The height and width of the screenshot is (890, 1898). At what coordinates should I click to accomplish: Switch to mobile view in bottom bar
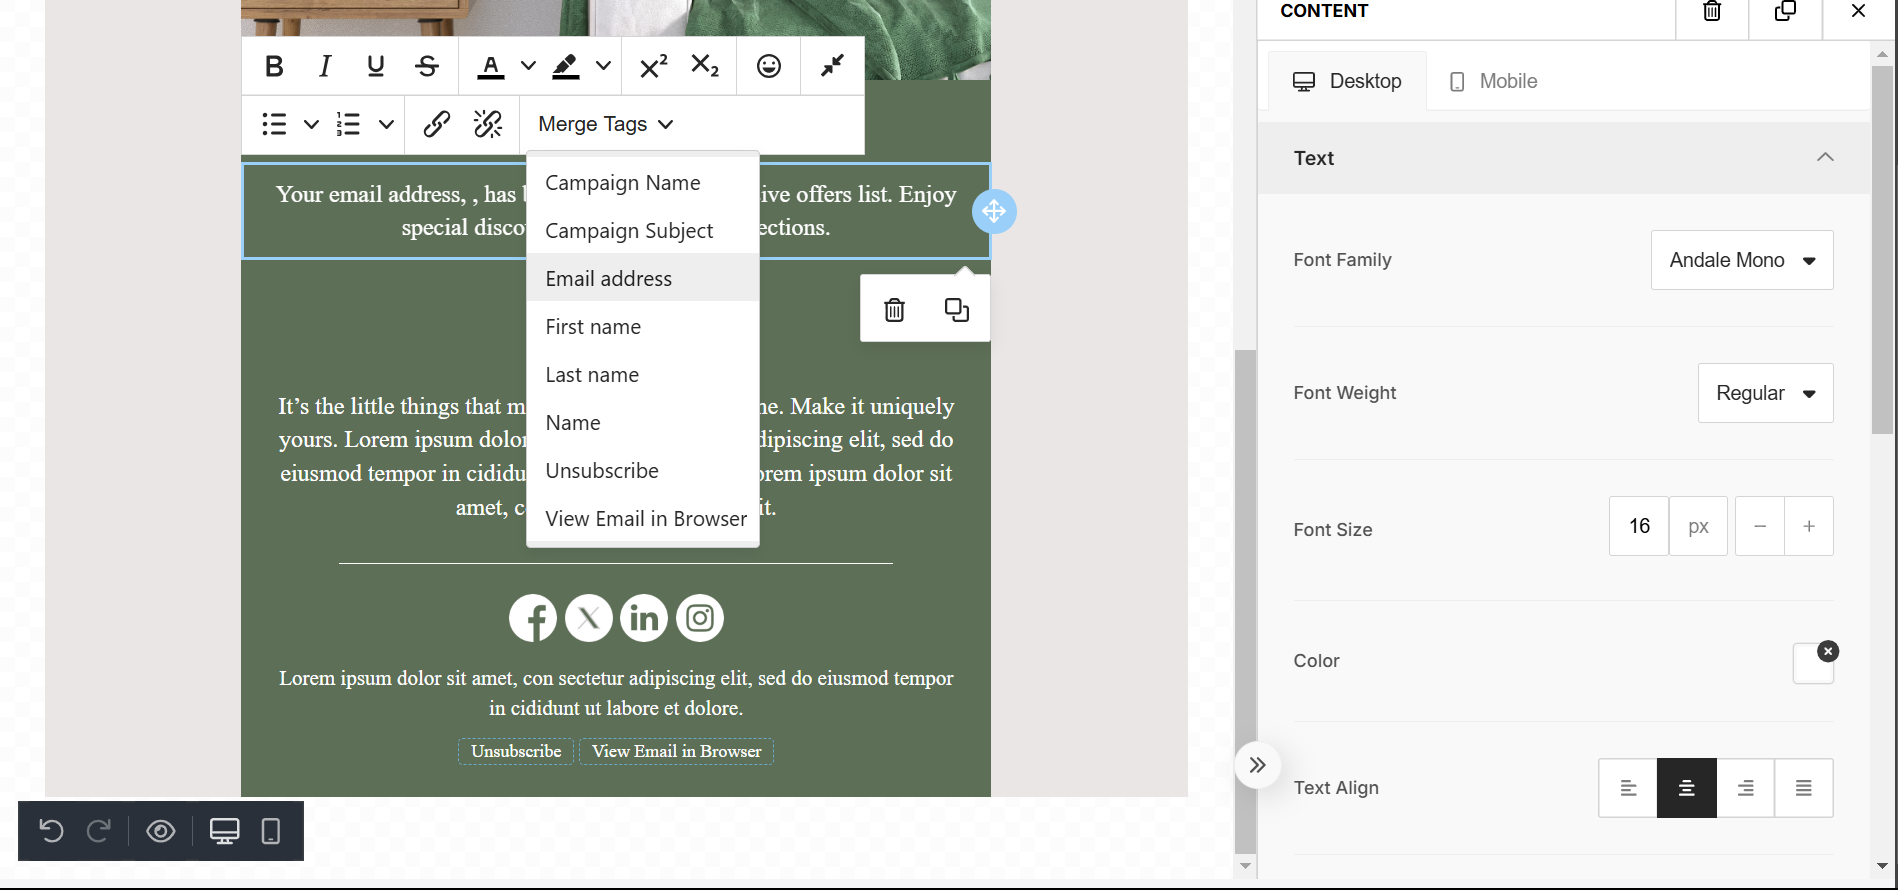(x=270, y=831)
